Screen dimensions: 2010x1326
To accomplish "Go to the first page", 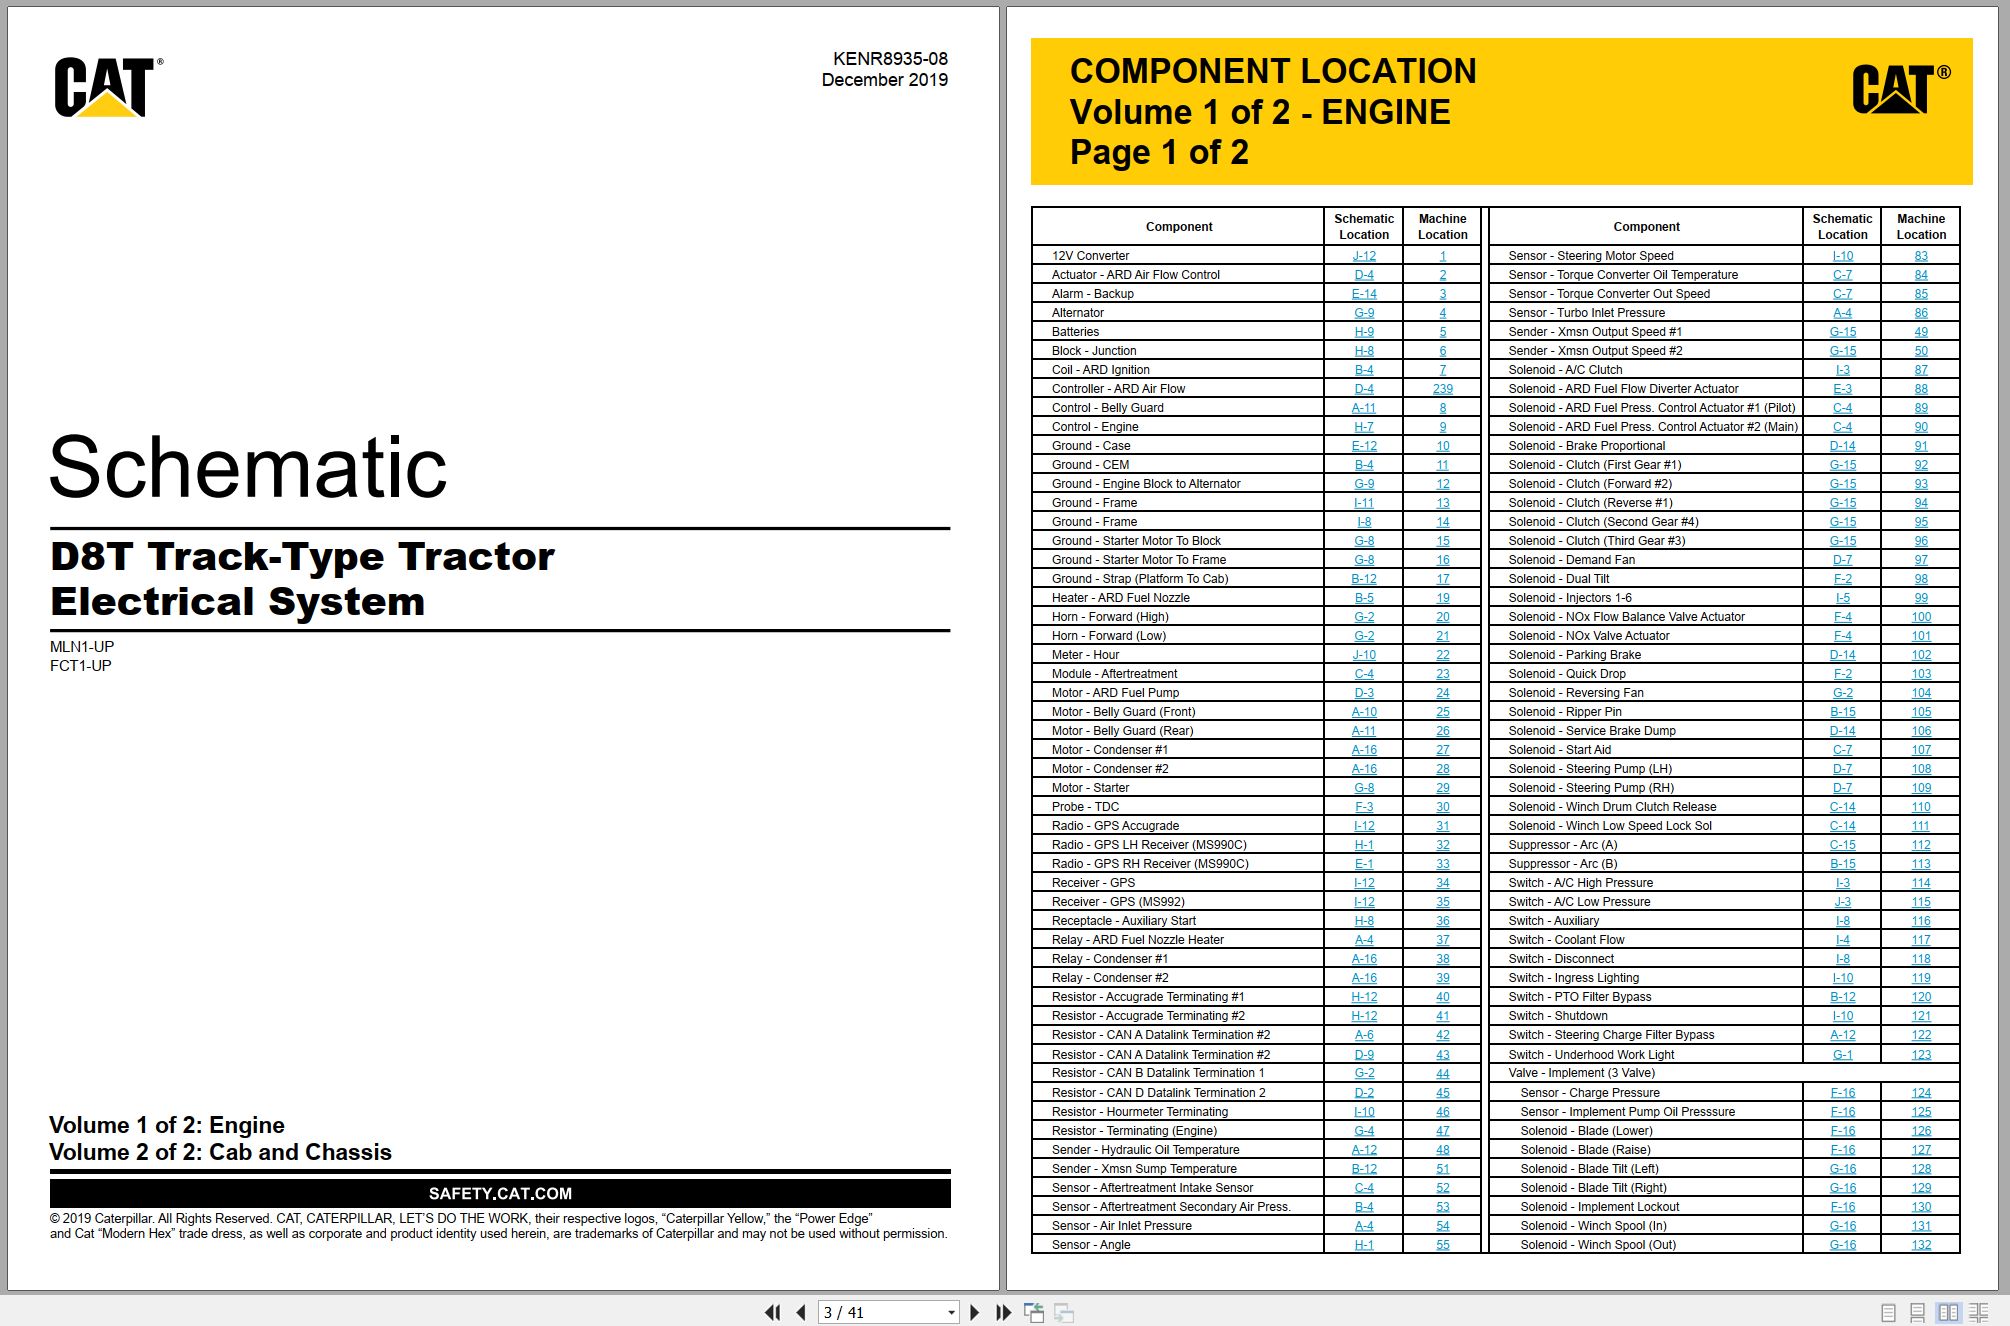I will [772, 1312].
